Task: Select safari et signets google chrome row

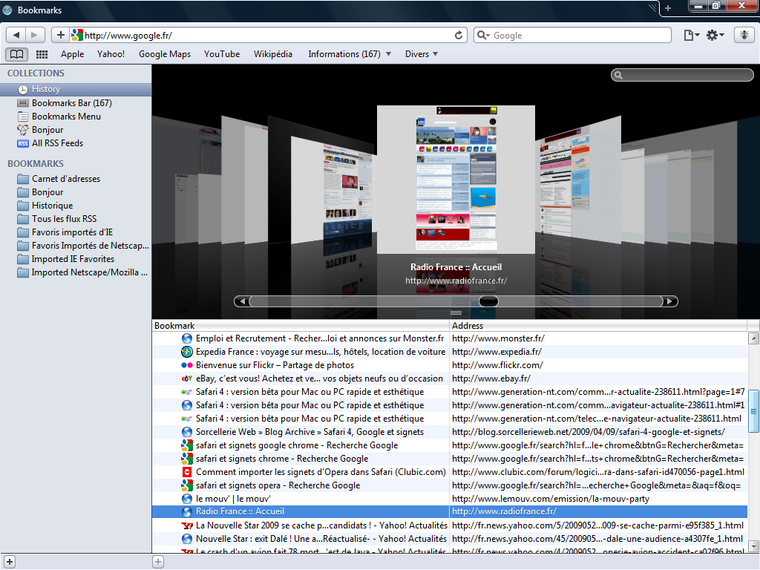Action: pyautogui.click(x=449, y=445)
